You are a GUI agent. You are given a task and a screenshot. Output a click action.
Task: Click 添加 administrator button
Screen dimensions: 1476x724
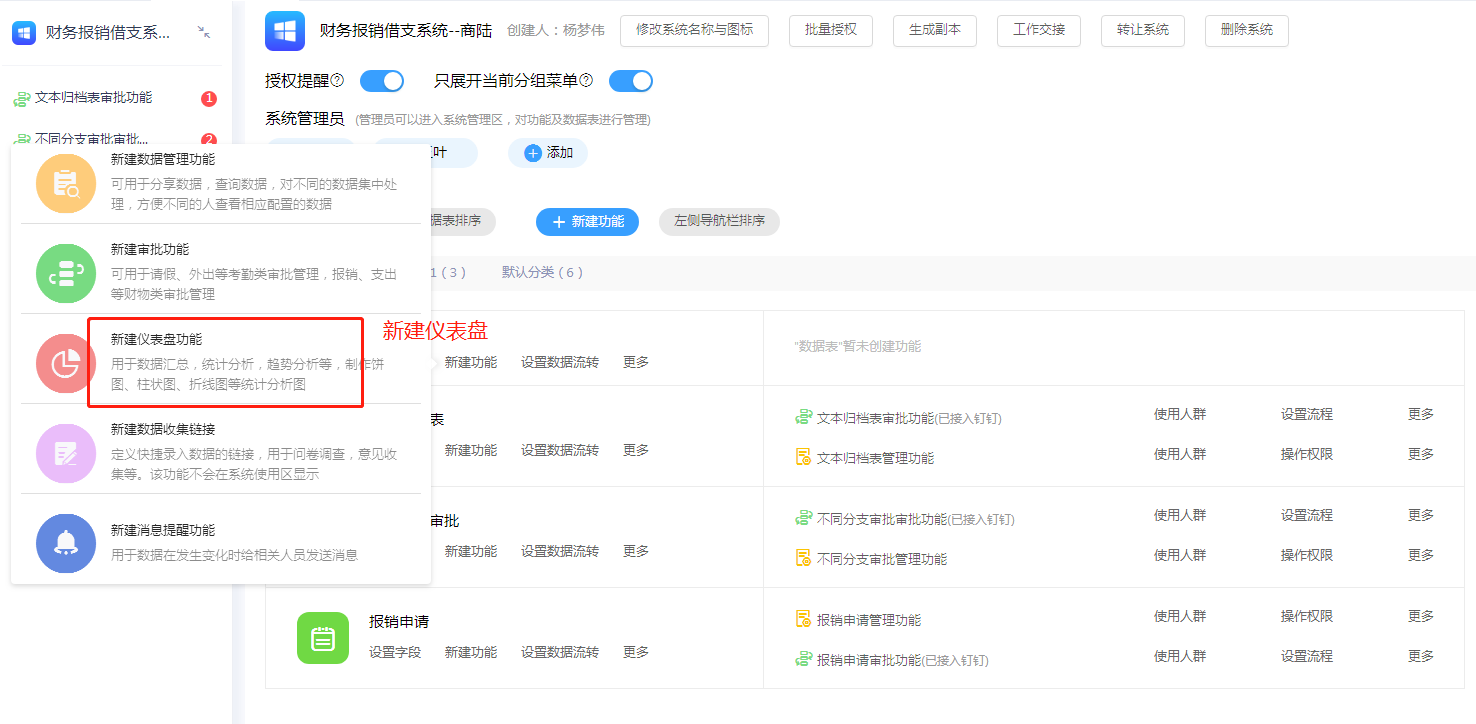pyautogui.click(x=548, y=153)
